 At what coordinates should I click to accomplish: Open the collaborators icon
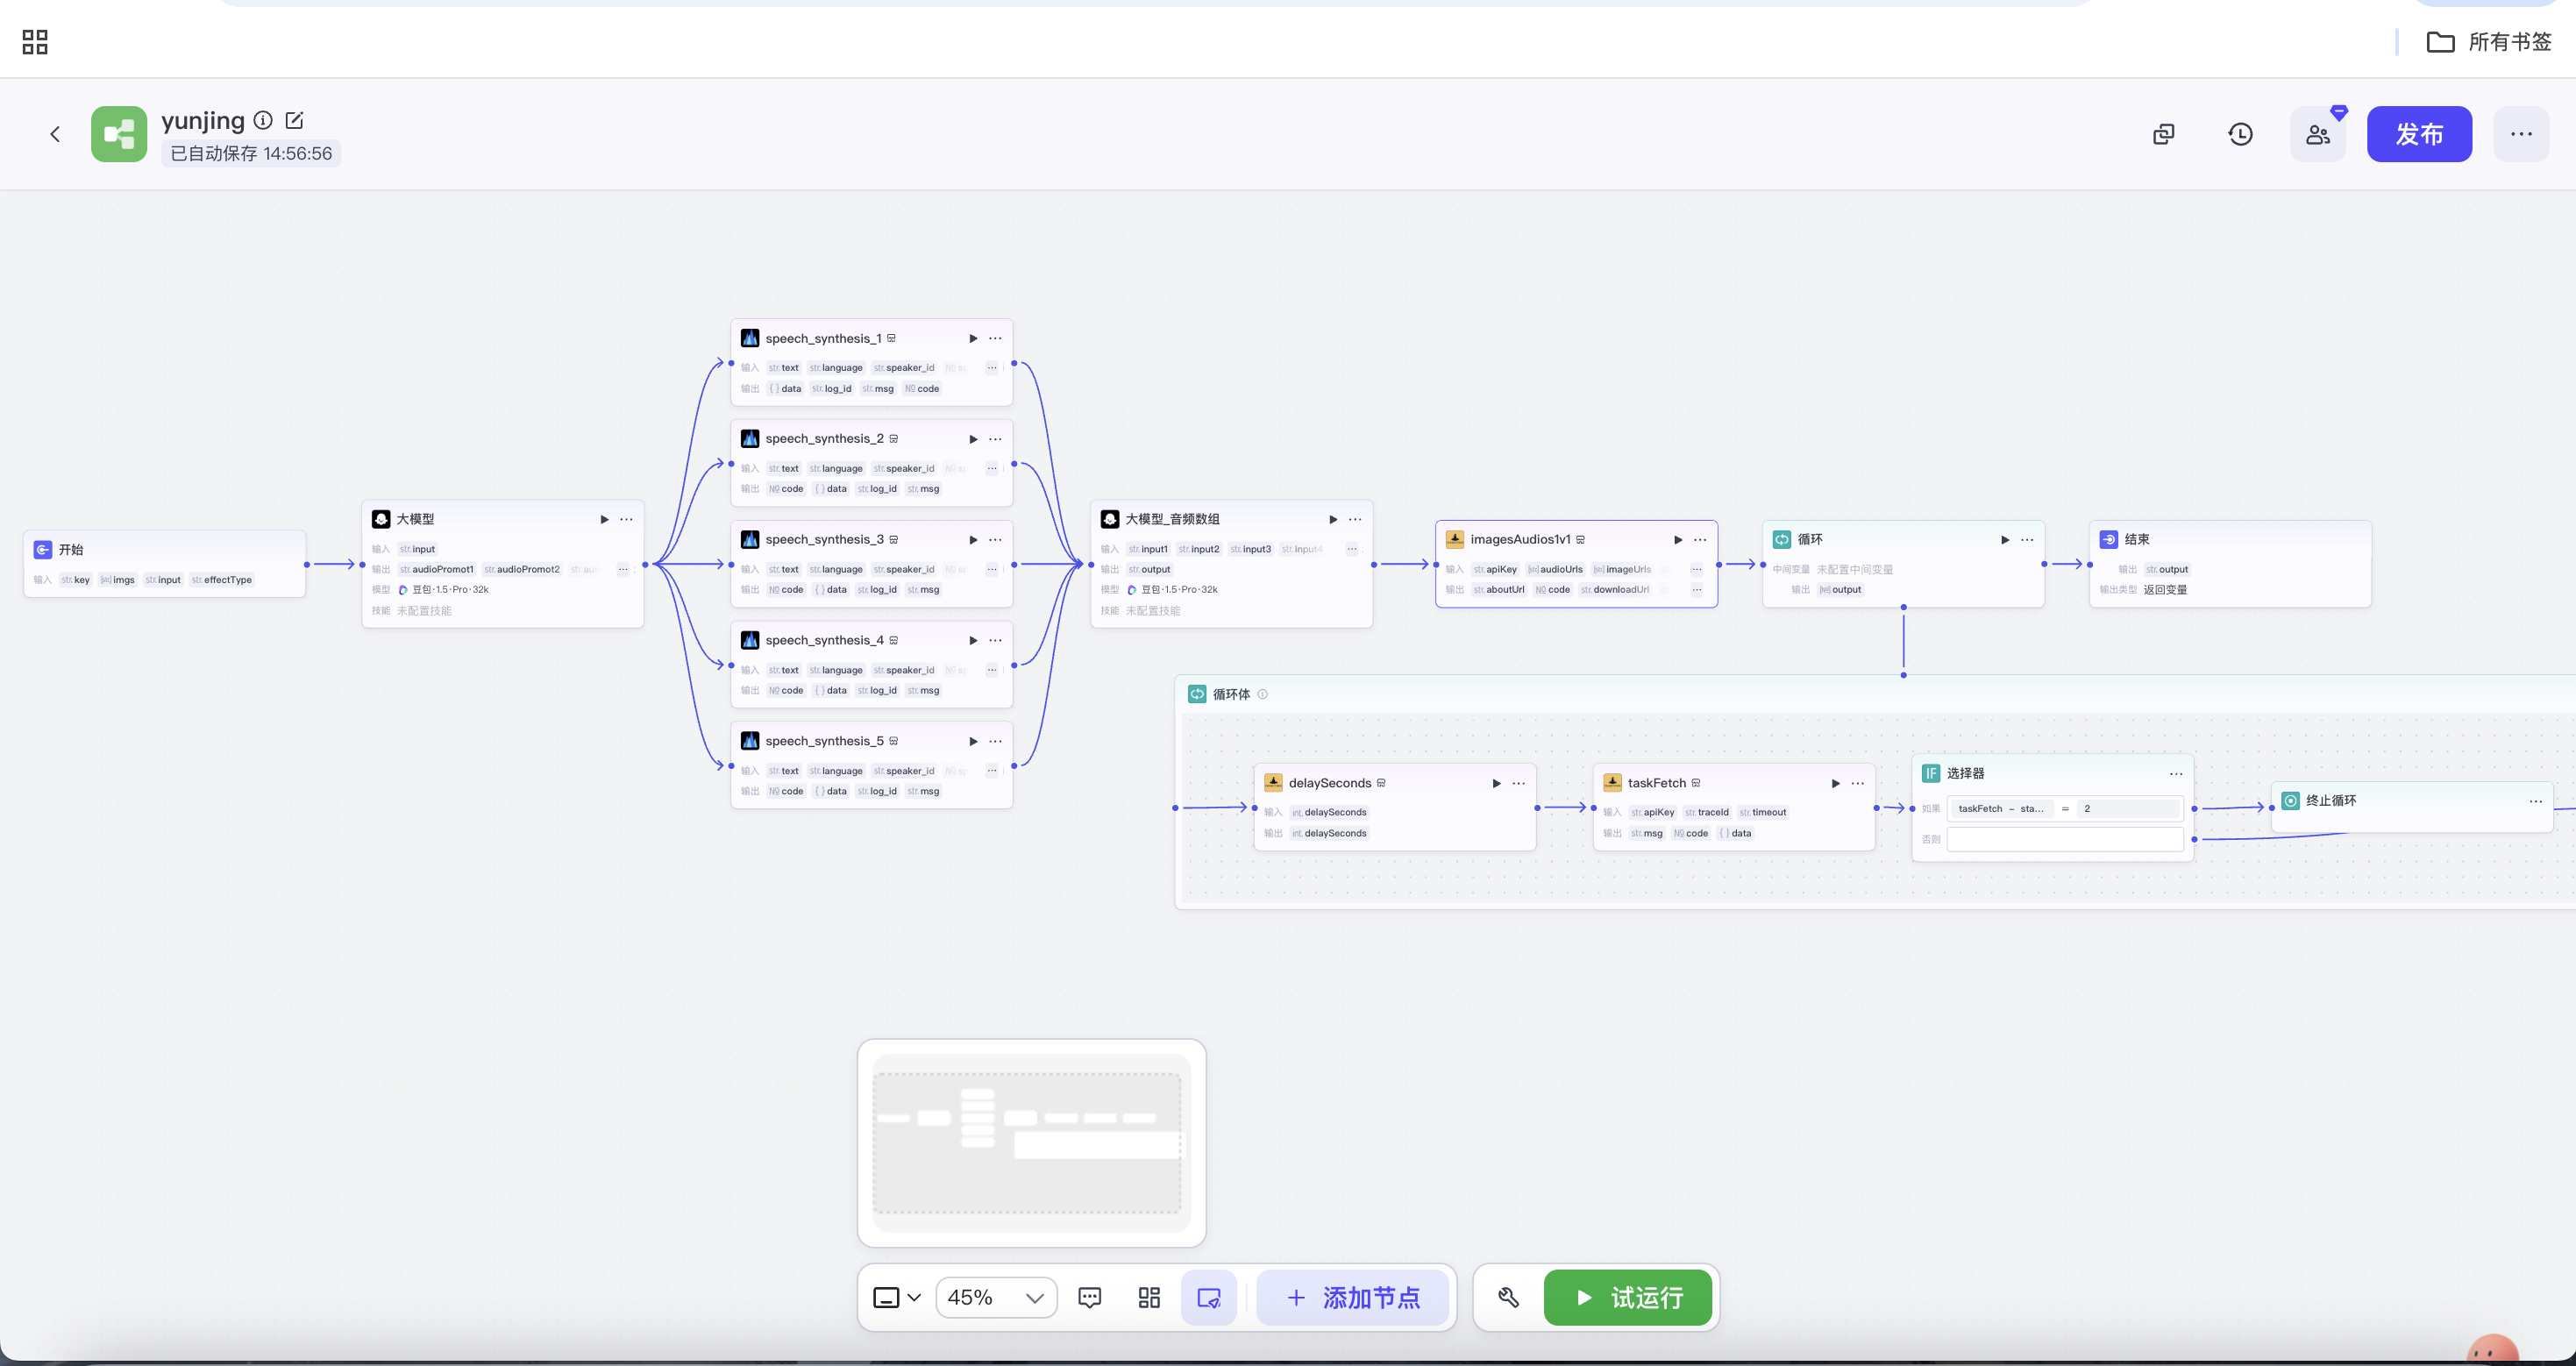(2317, 134)
